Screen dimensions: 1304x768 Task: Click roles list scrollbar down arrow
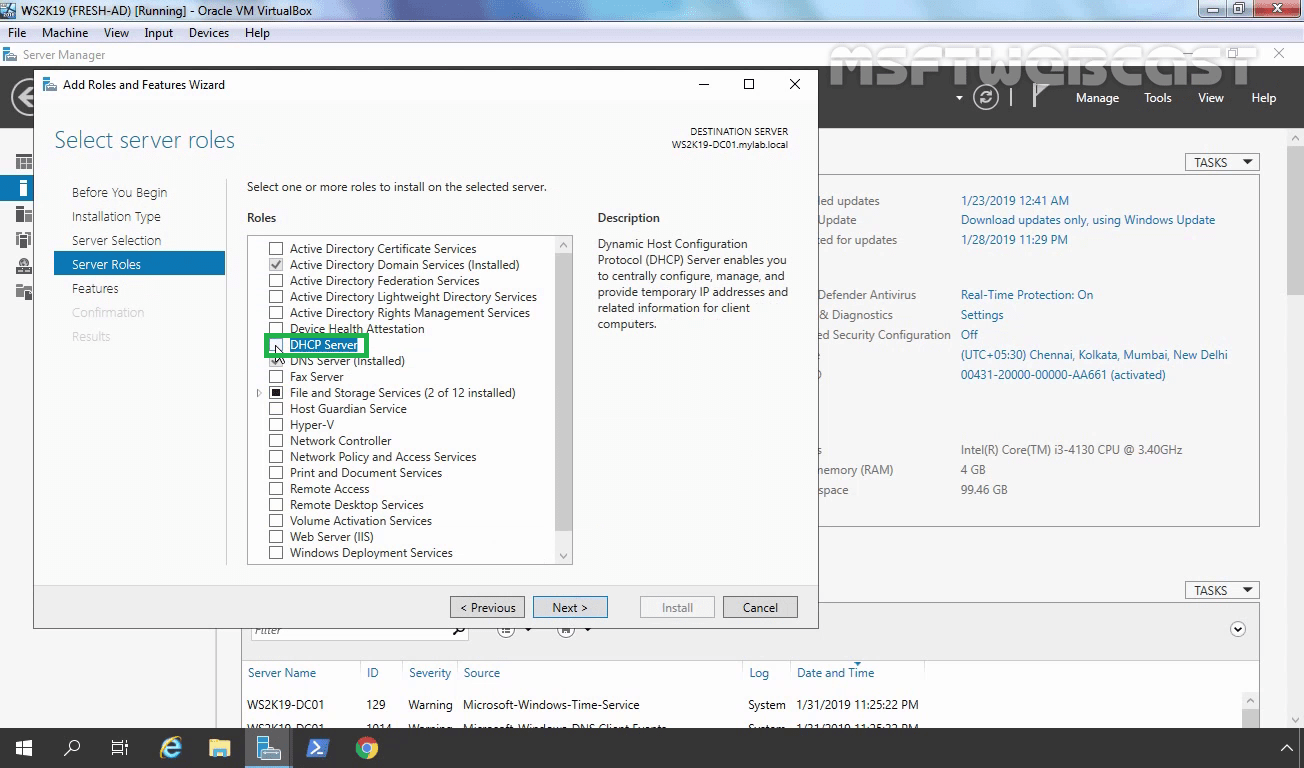tap(563, 556)
